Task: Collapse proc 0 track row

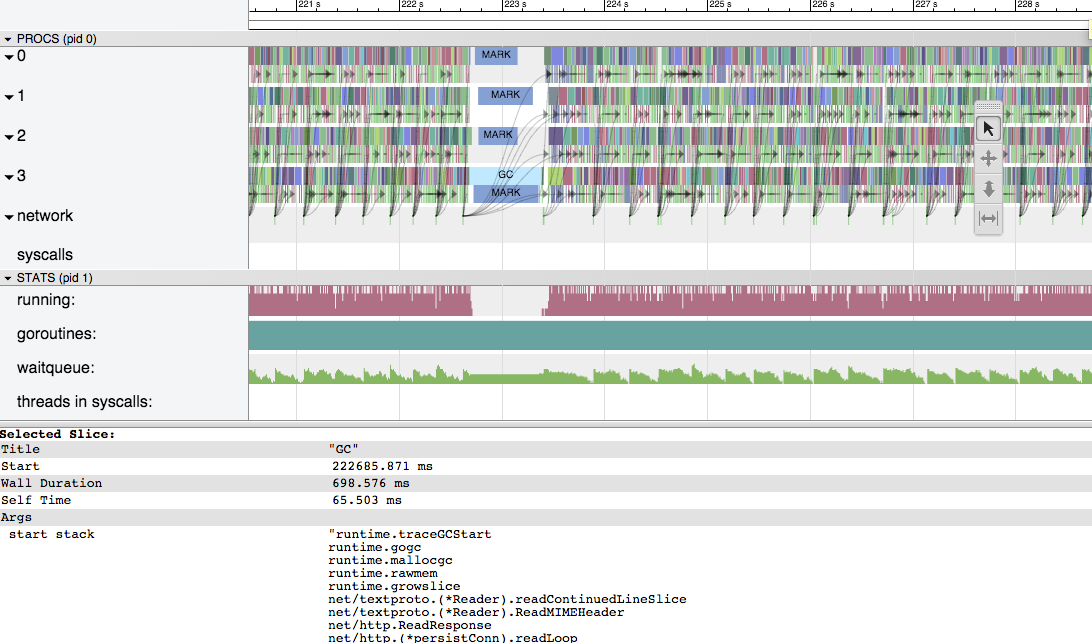Action: [x=9, y=57]
